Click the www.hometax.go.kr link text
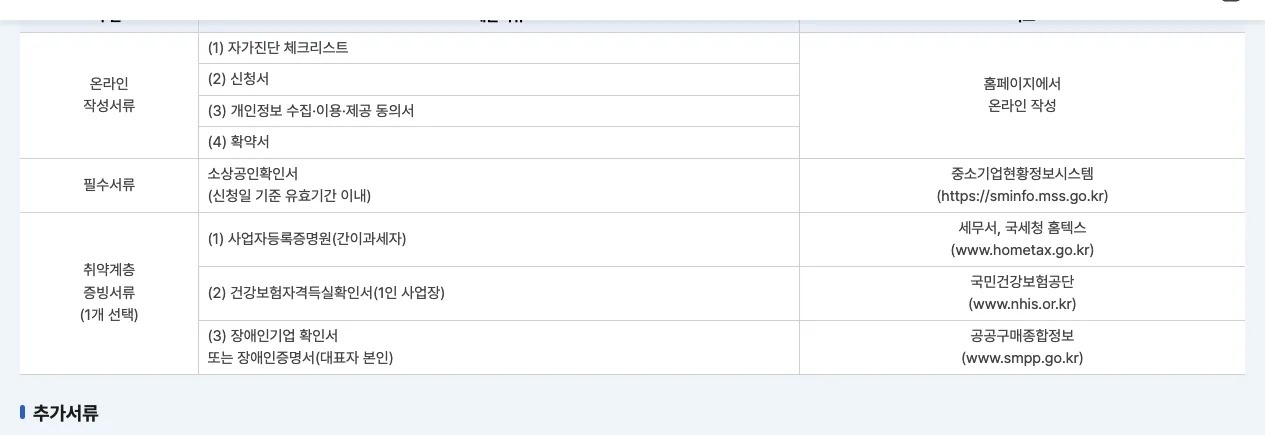The image size is (1265, 435). click(x=1022, y=250)
